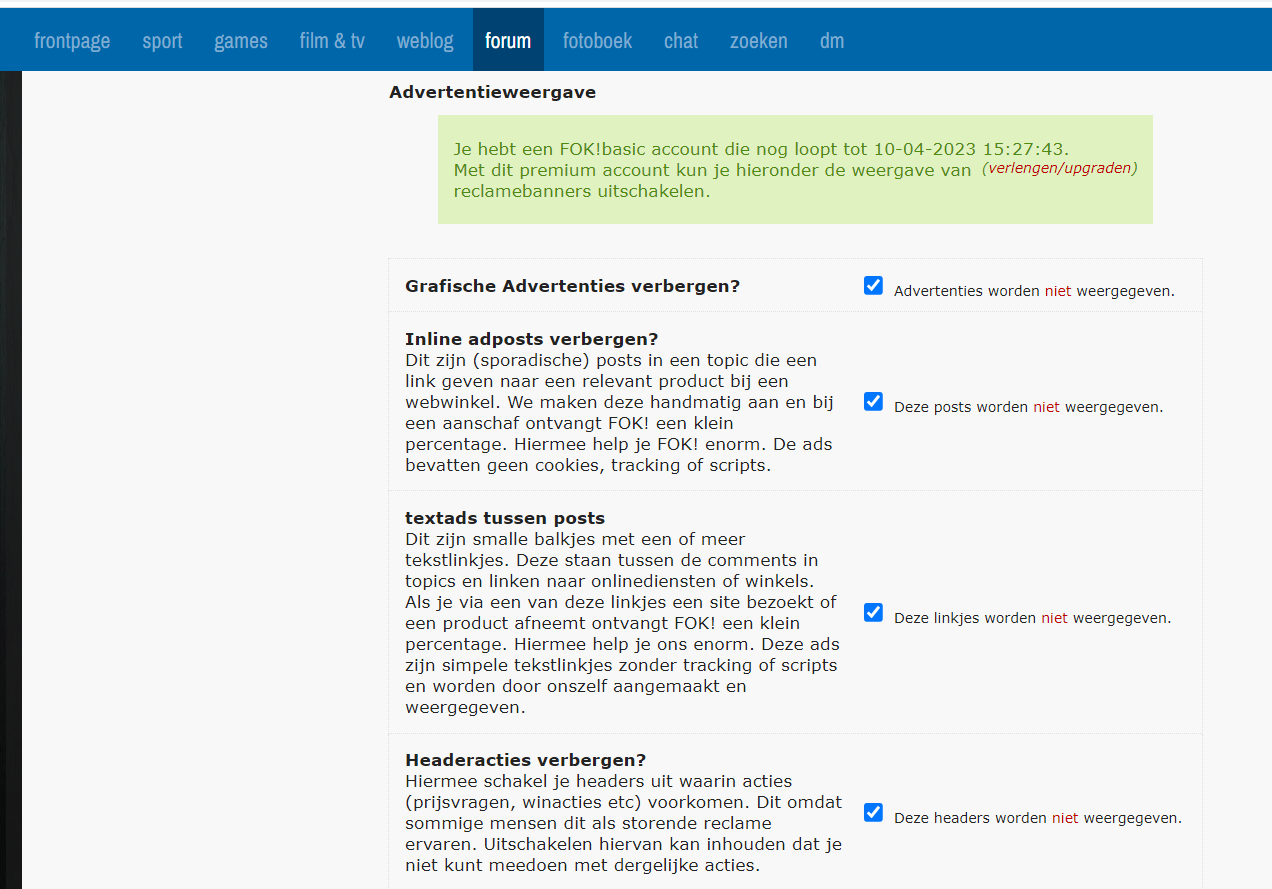The image size is (1272, 889).
Task: Open the fotoboek section
Action: click(x=597, y=41)
